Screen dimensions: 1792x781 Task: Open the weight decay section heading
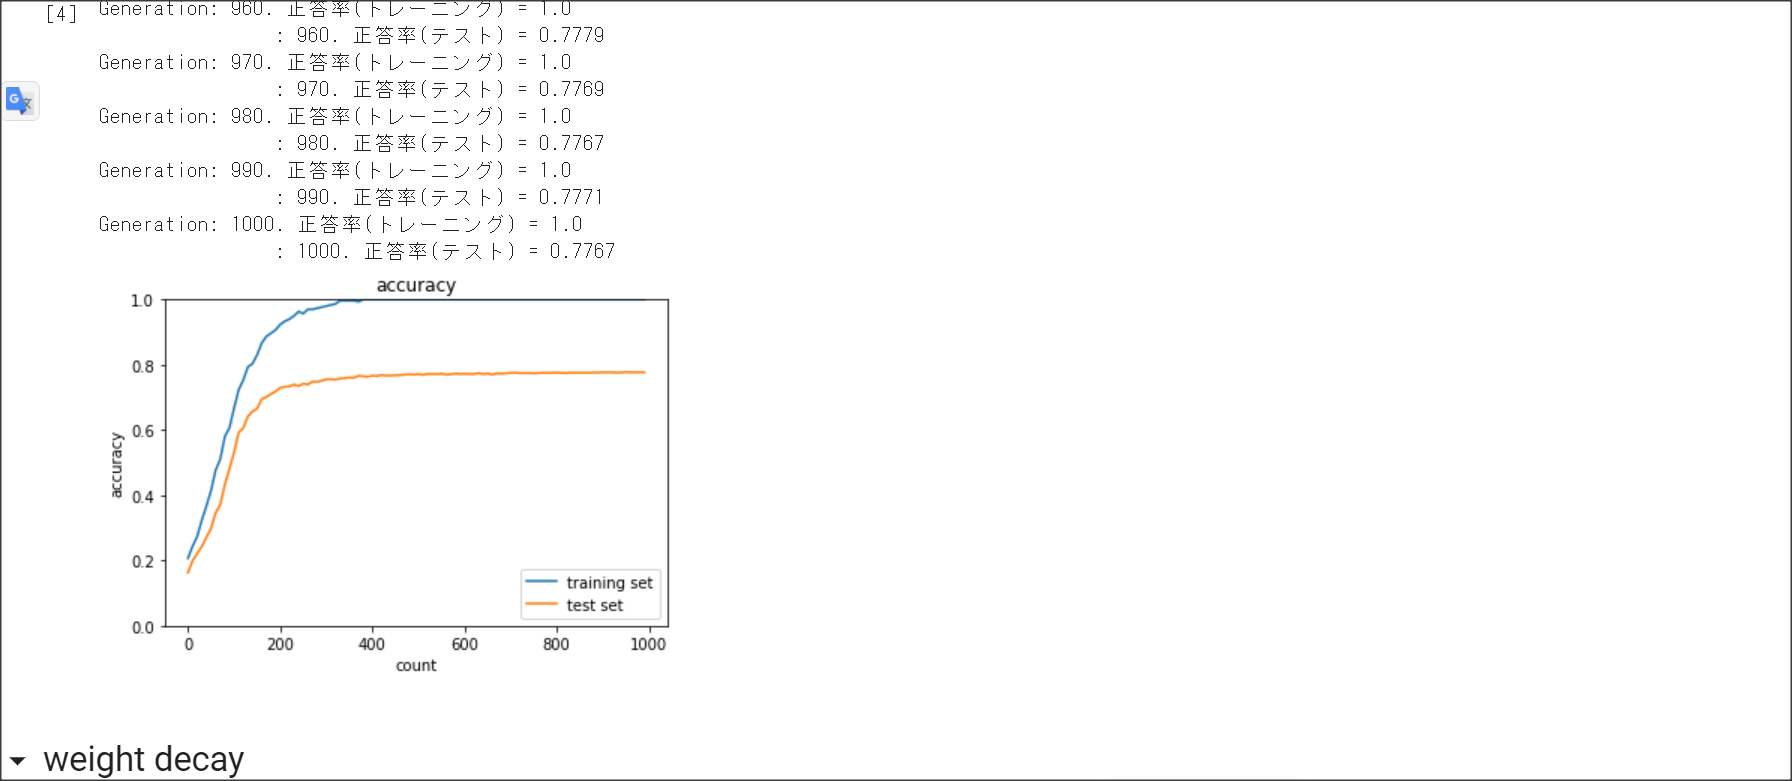tap(143, 760)
